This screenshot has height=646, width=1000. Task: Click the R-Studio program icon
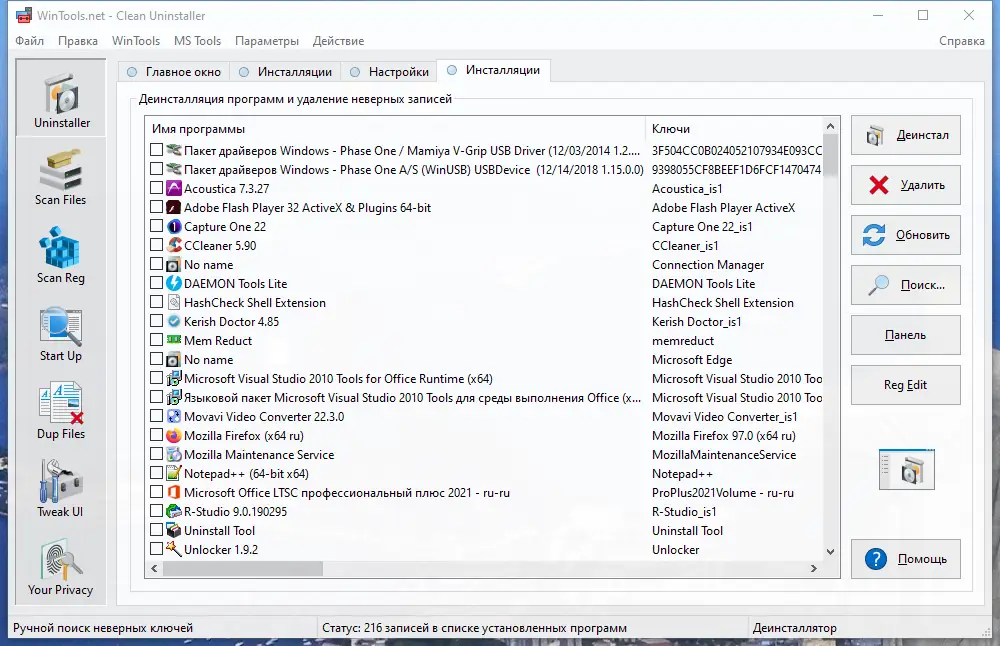tap(174, 511)
